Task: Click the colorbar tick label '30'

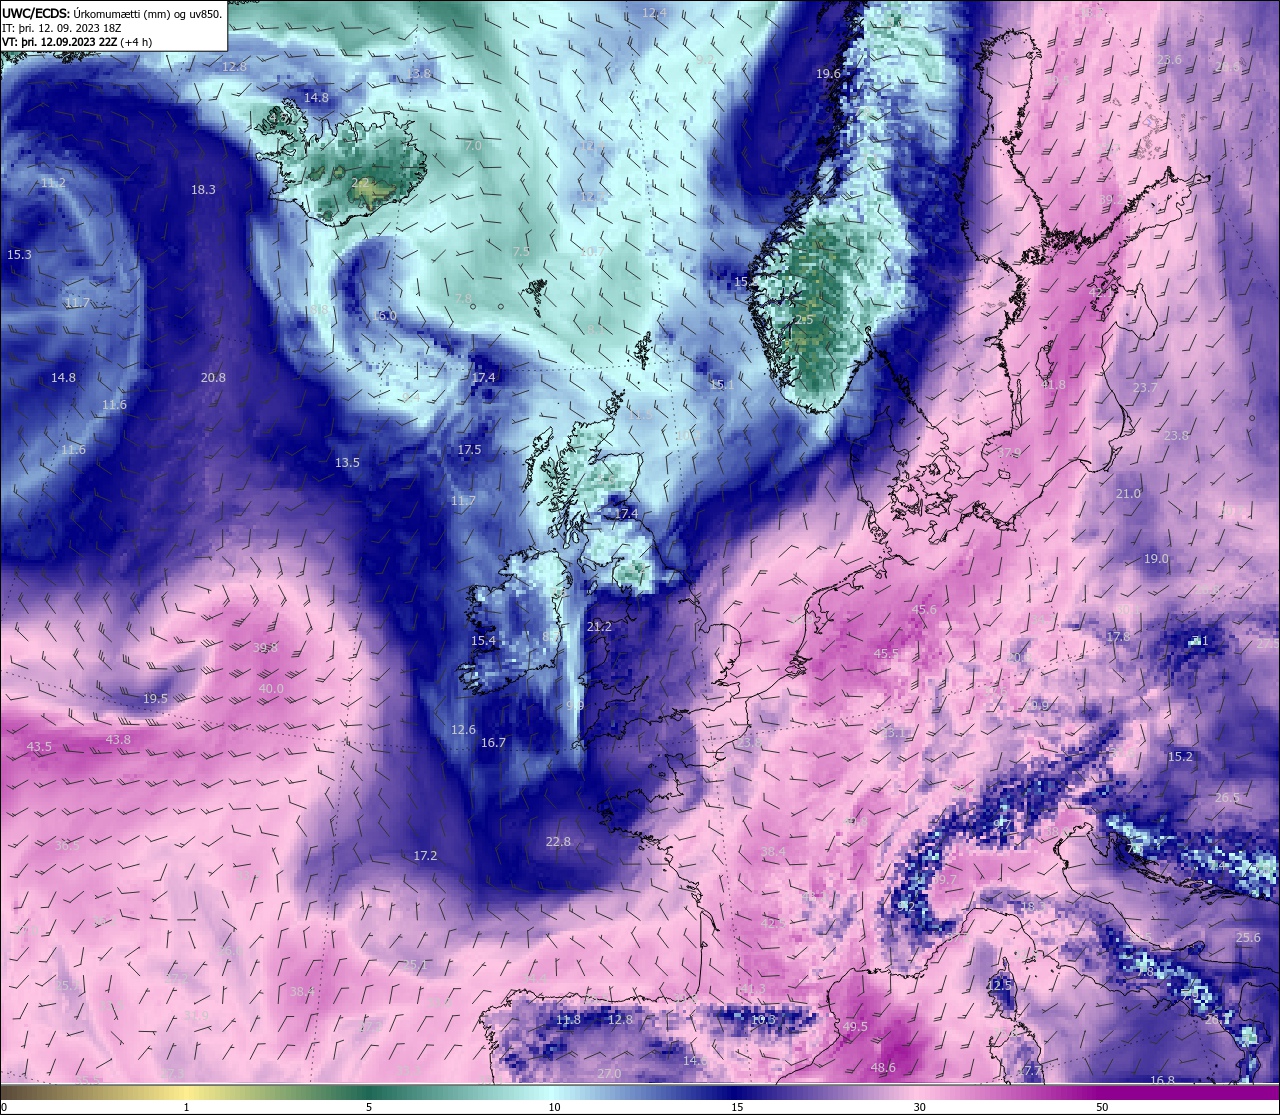Action: 919,1107
